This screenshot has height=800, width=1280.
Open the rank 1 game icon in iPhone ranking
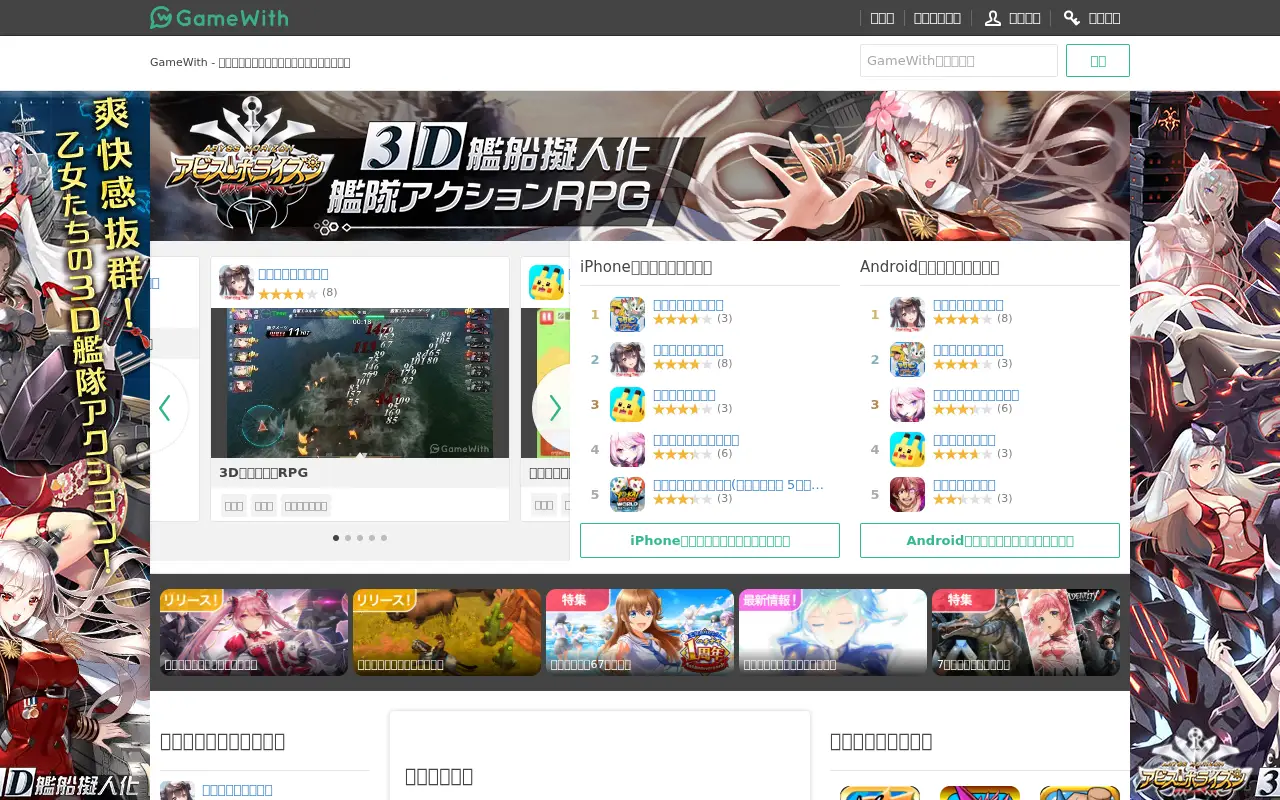pyautogui.click(x=627, y=314)
